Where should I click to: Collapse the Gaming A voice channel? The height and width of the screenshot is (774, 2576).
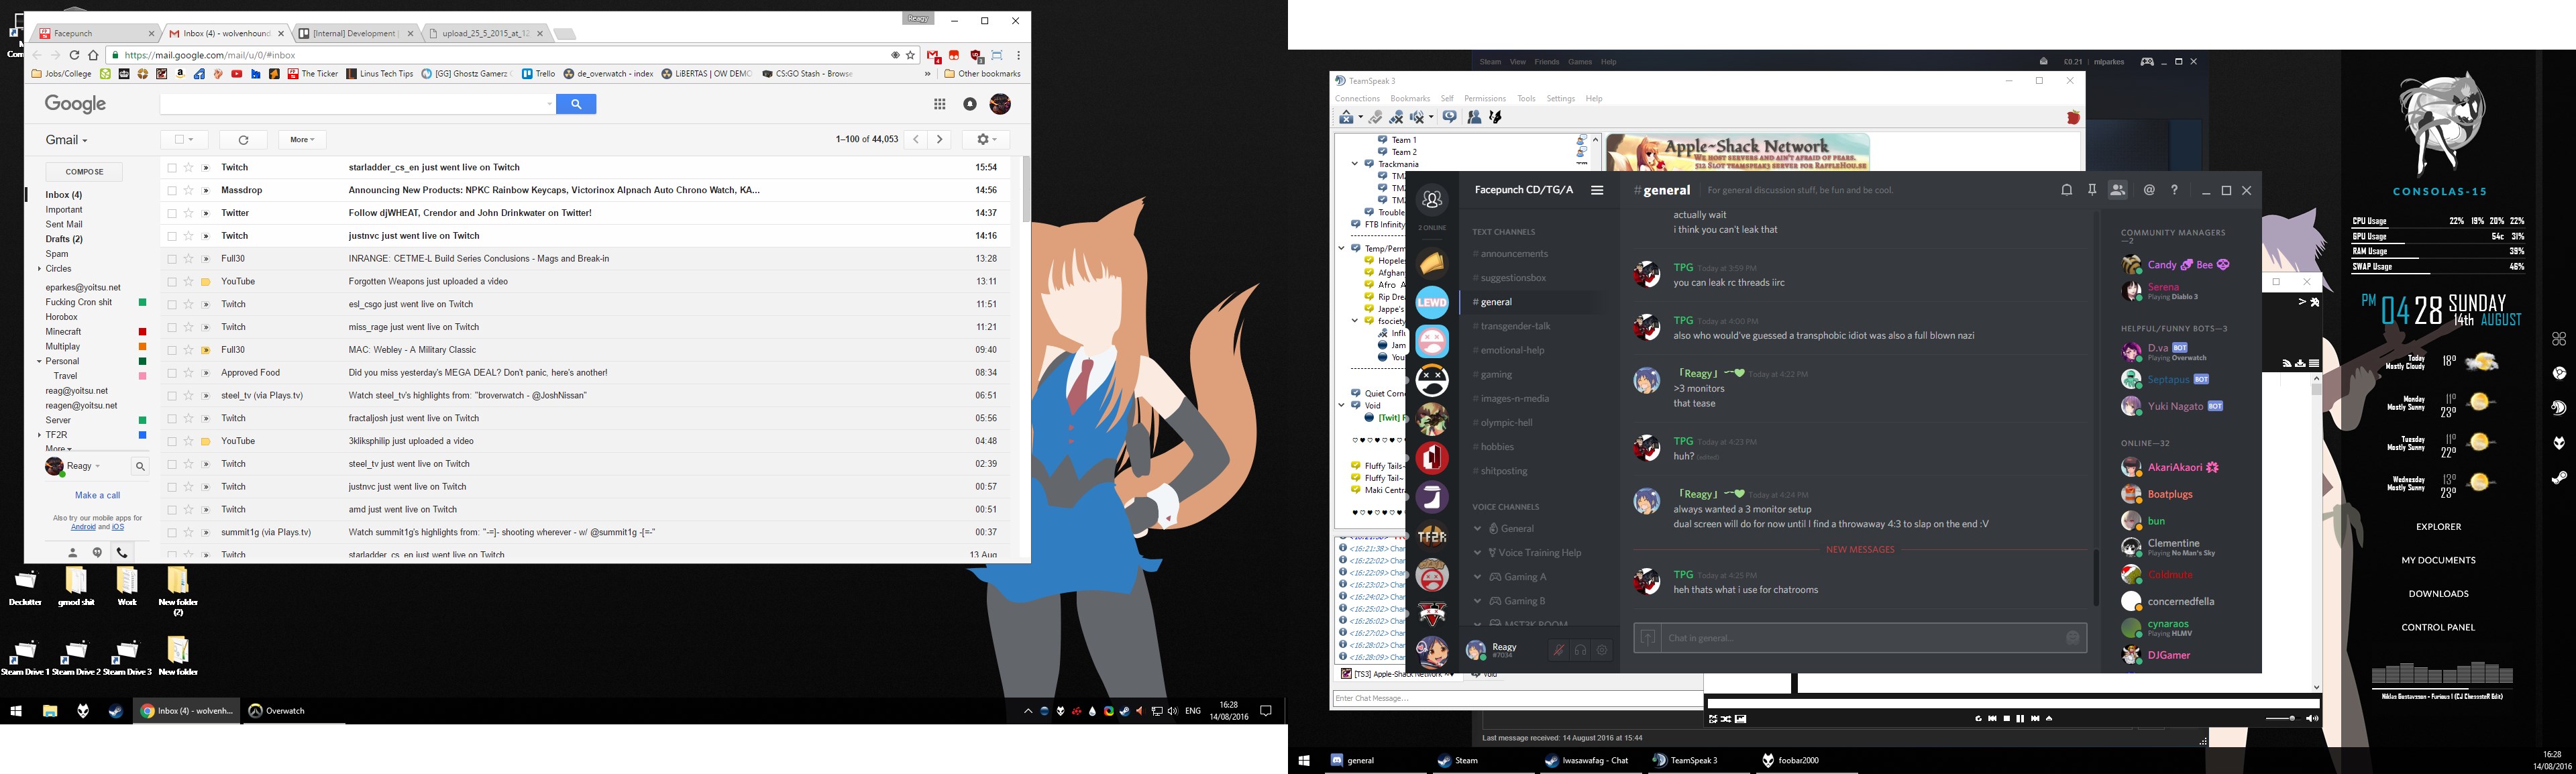click(x=1477, y=577)
